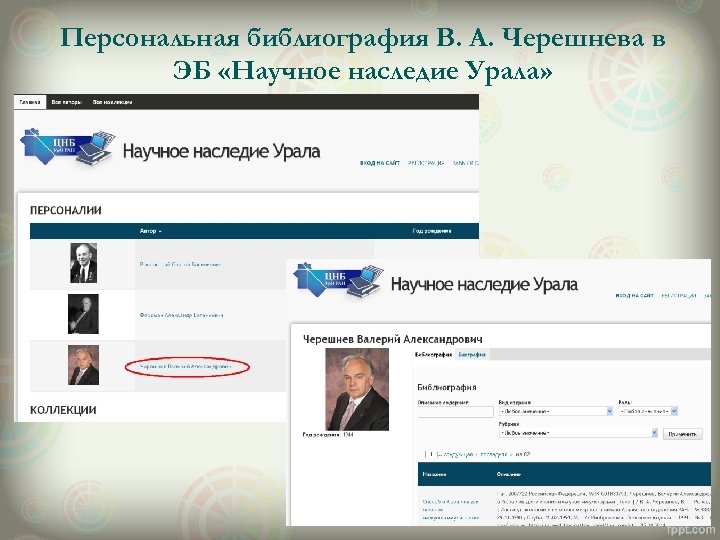Click the КОЛЛЕКЦИИ section heading

[63, 410]
